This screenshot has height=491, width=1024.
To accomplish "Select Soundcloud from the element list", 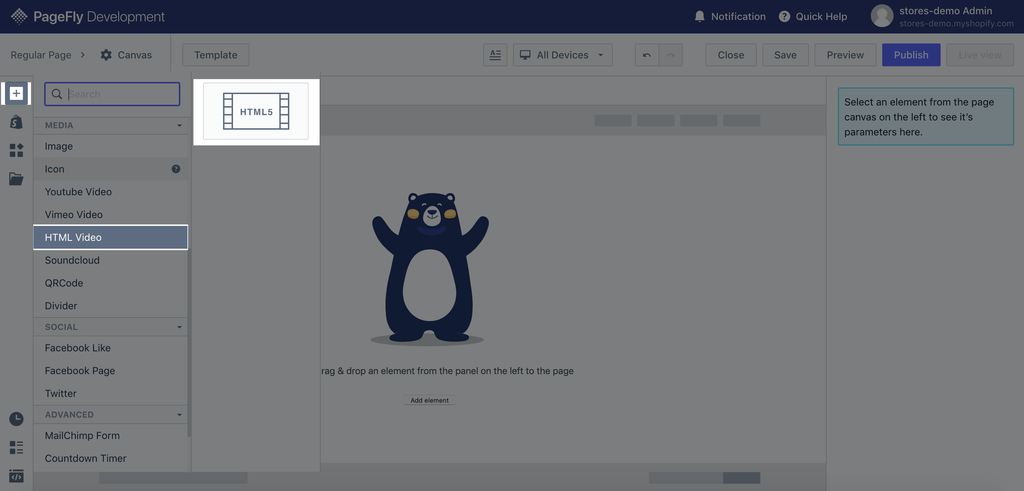I will tap(72, 260).
